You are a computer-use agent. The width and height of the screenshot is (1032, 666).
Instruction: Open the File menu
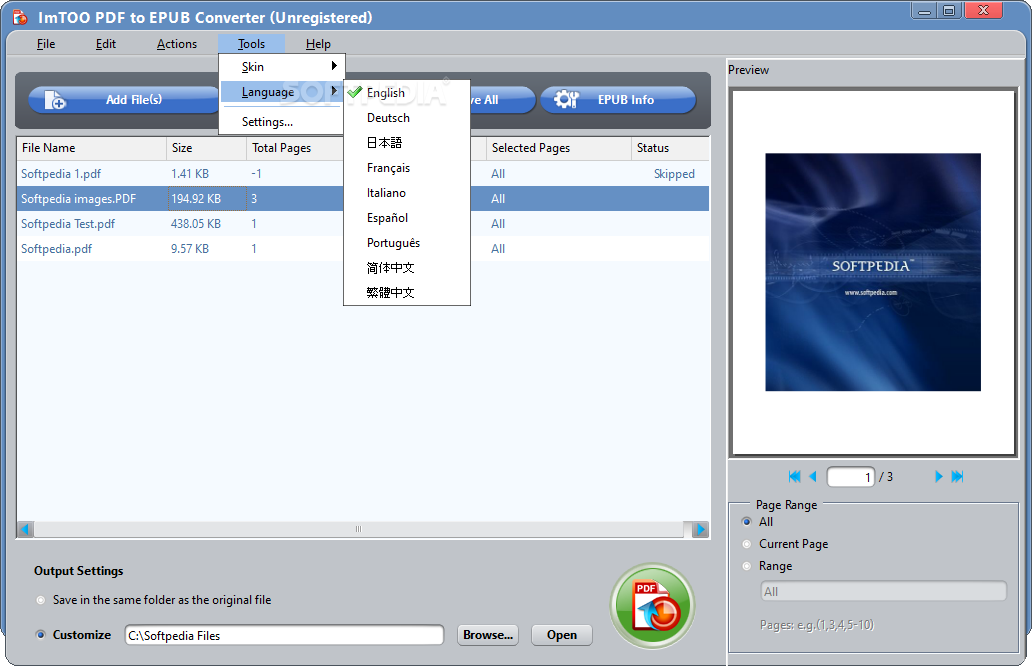pos(45,44)
